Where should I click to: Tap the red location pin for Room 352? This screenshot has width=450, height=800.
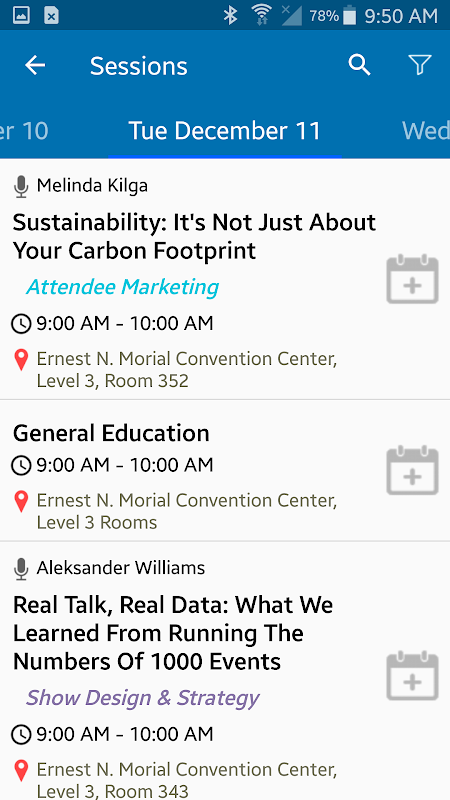(21, 360)
